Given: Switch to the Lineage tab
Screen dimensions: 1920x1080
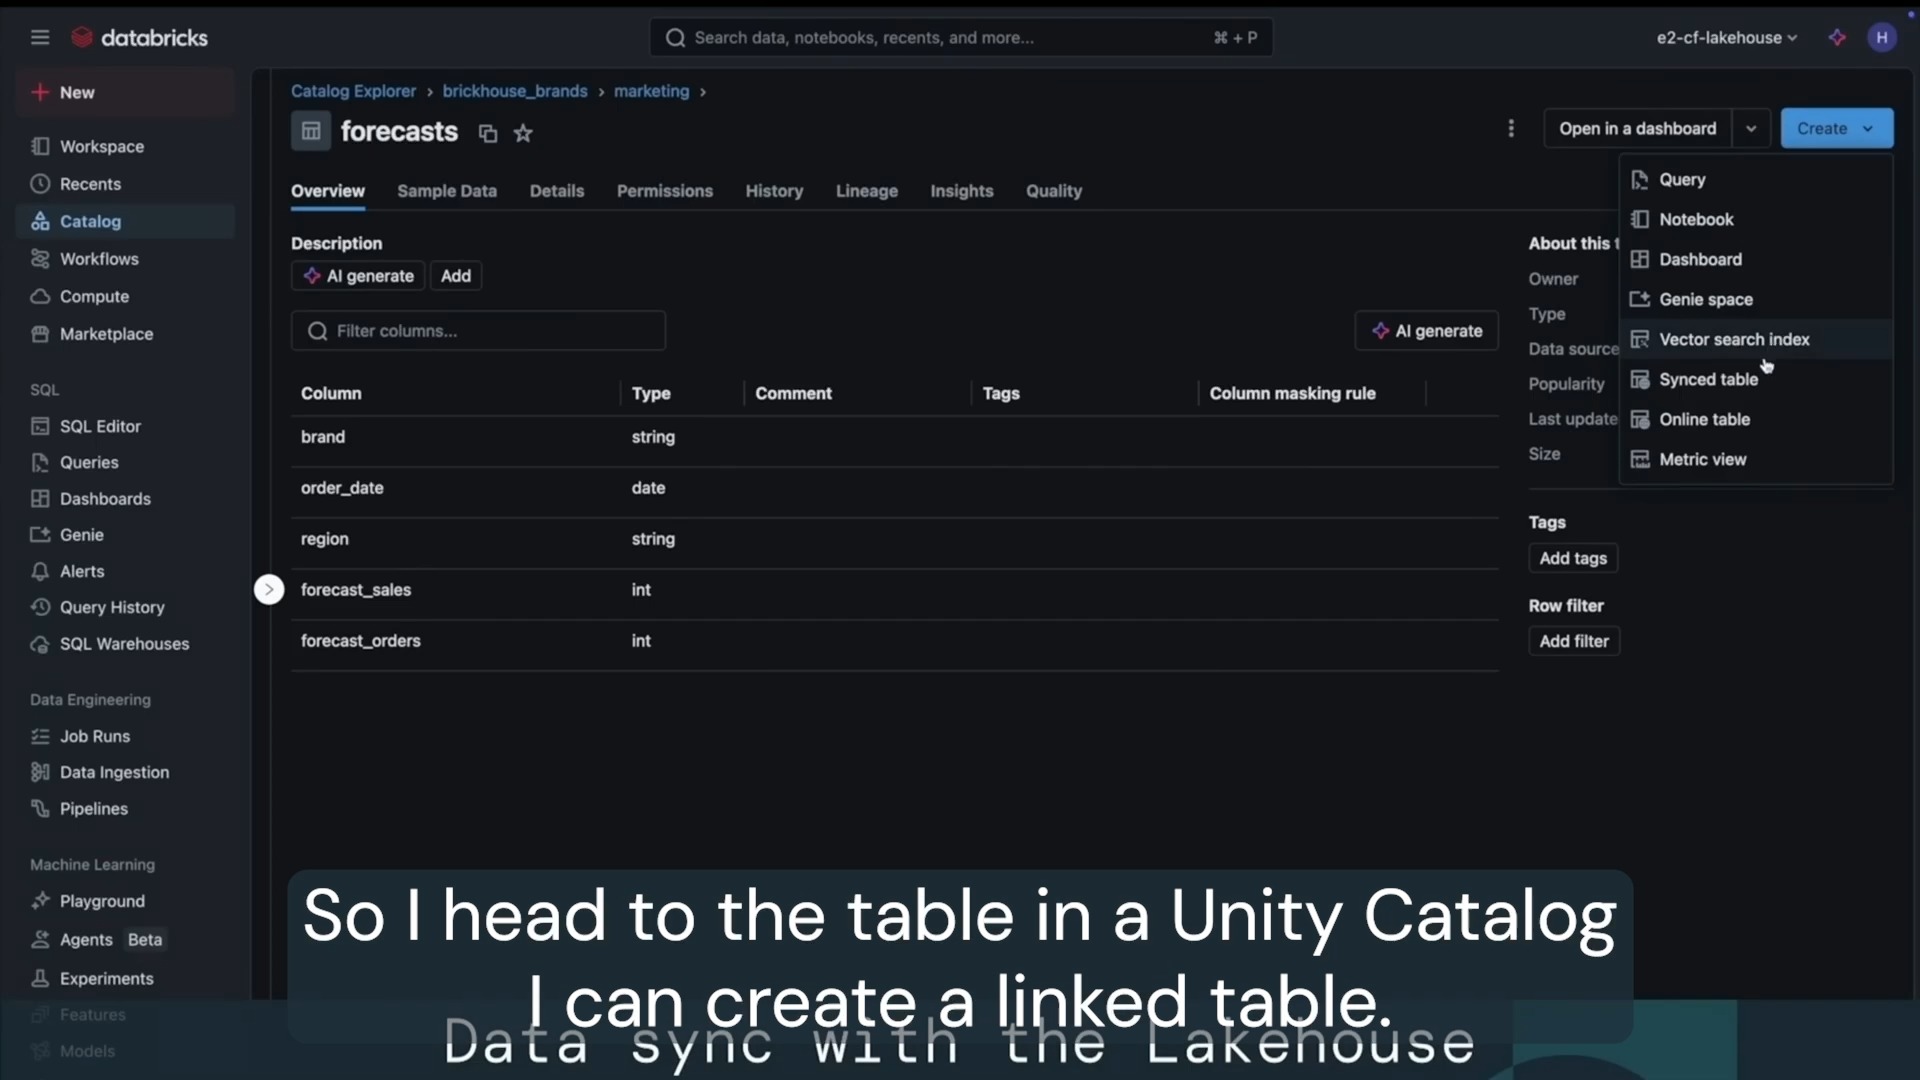Looking at the screenshot, I should 867,191.
